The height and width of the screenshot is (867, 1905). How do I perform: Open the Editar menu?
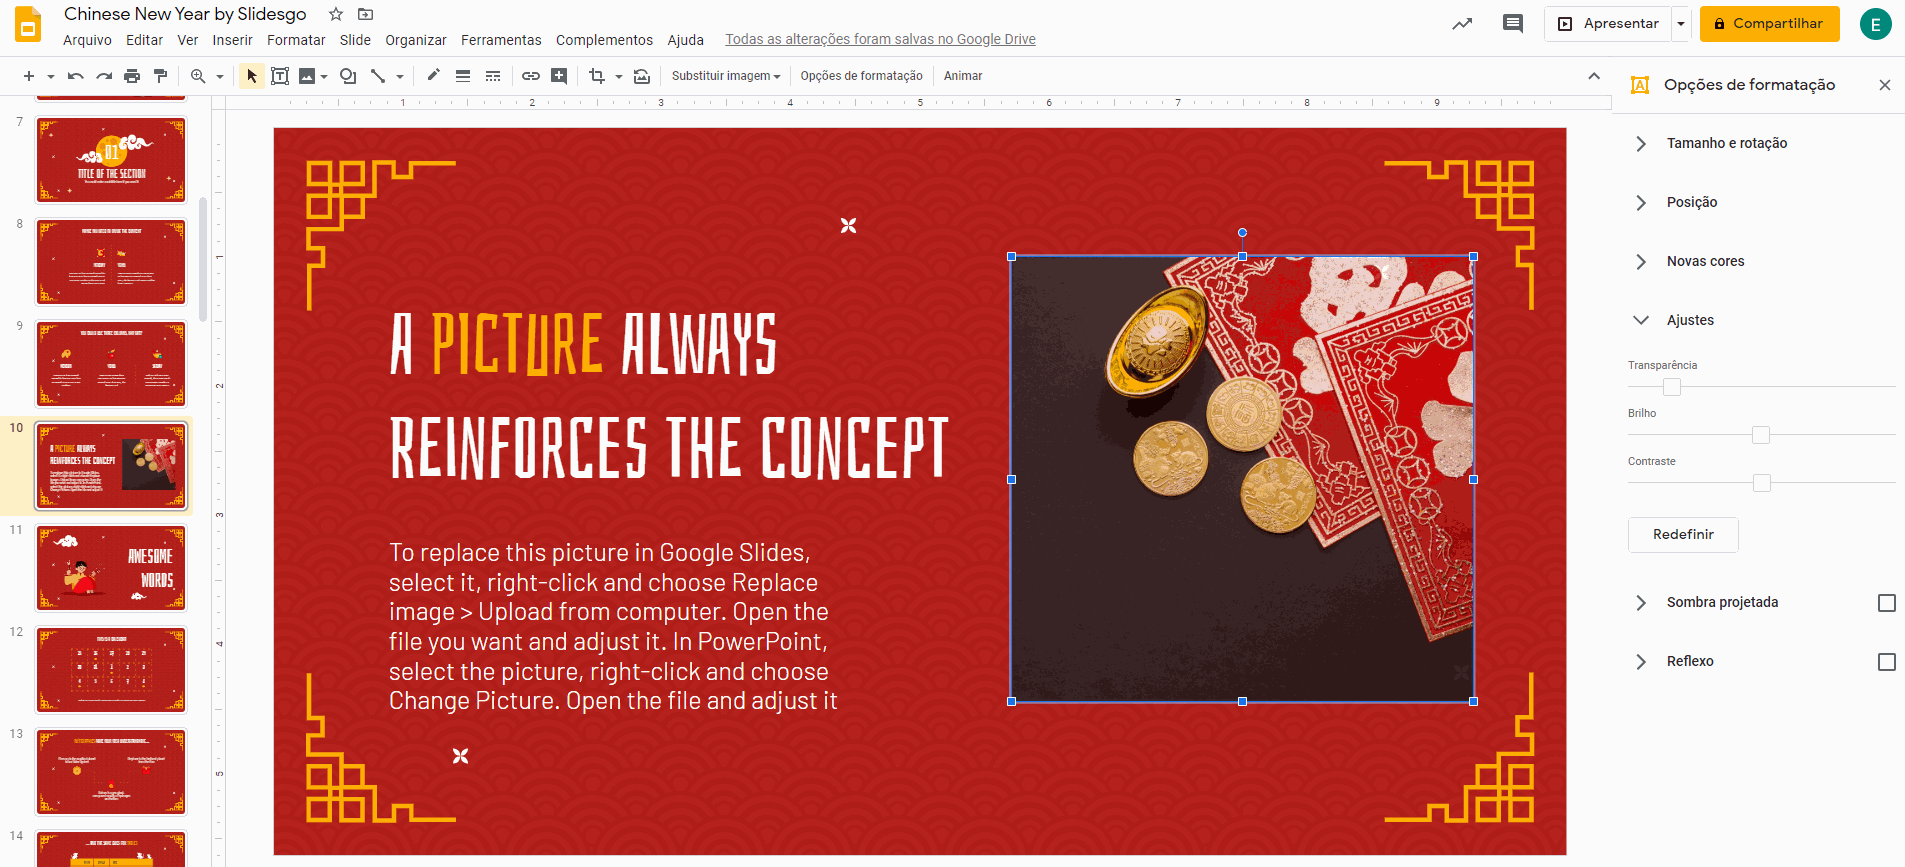tap(144, 40)
